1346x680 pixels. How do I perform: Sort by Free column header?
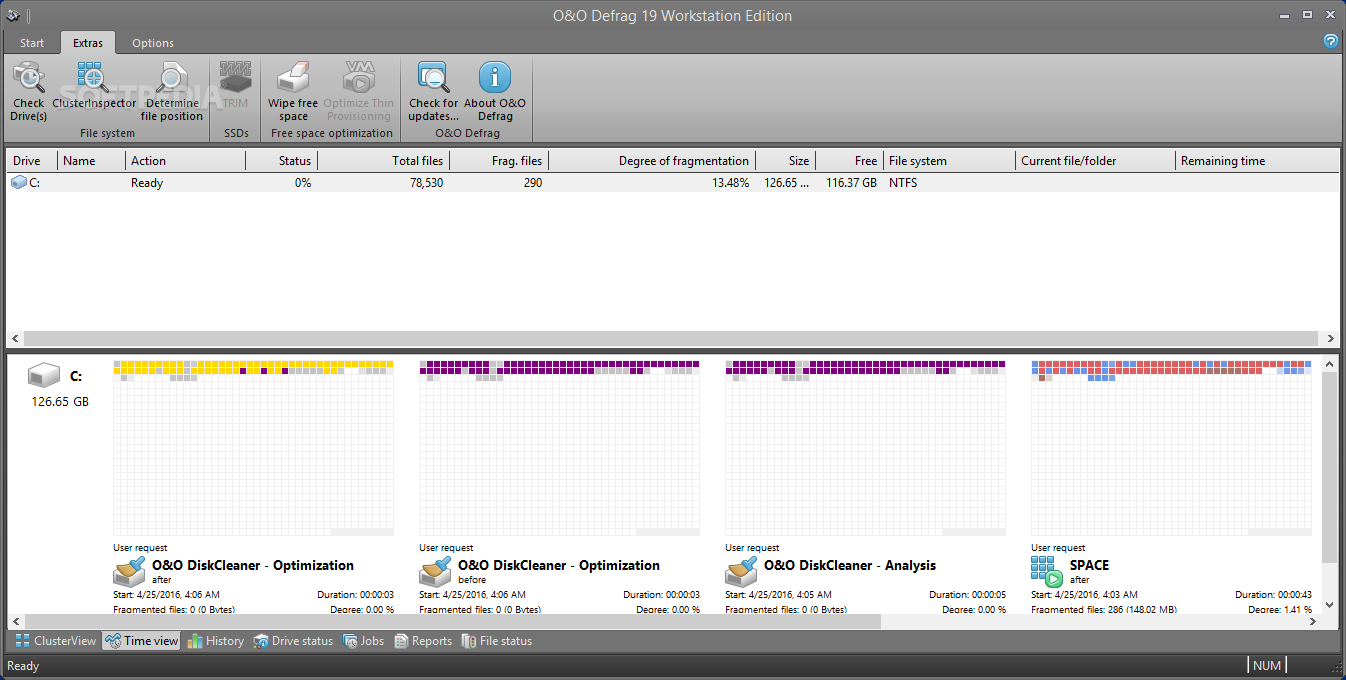pos(850,160)
